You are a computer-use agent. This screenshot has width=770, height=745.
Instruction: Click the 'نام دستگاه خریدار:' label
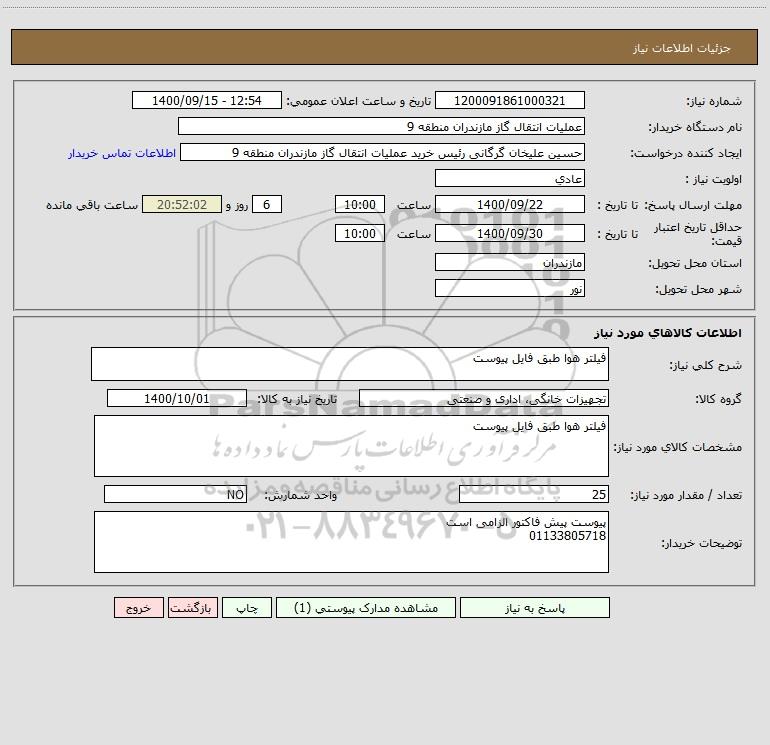tap(695, 128)
